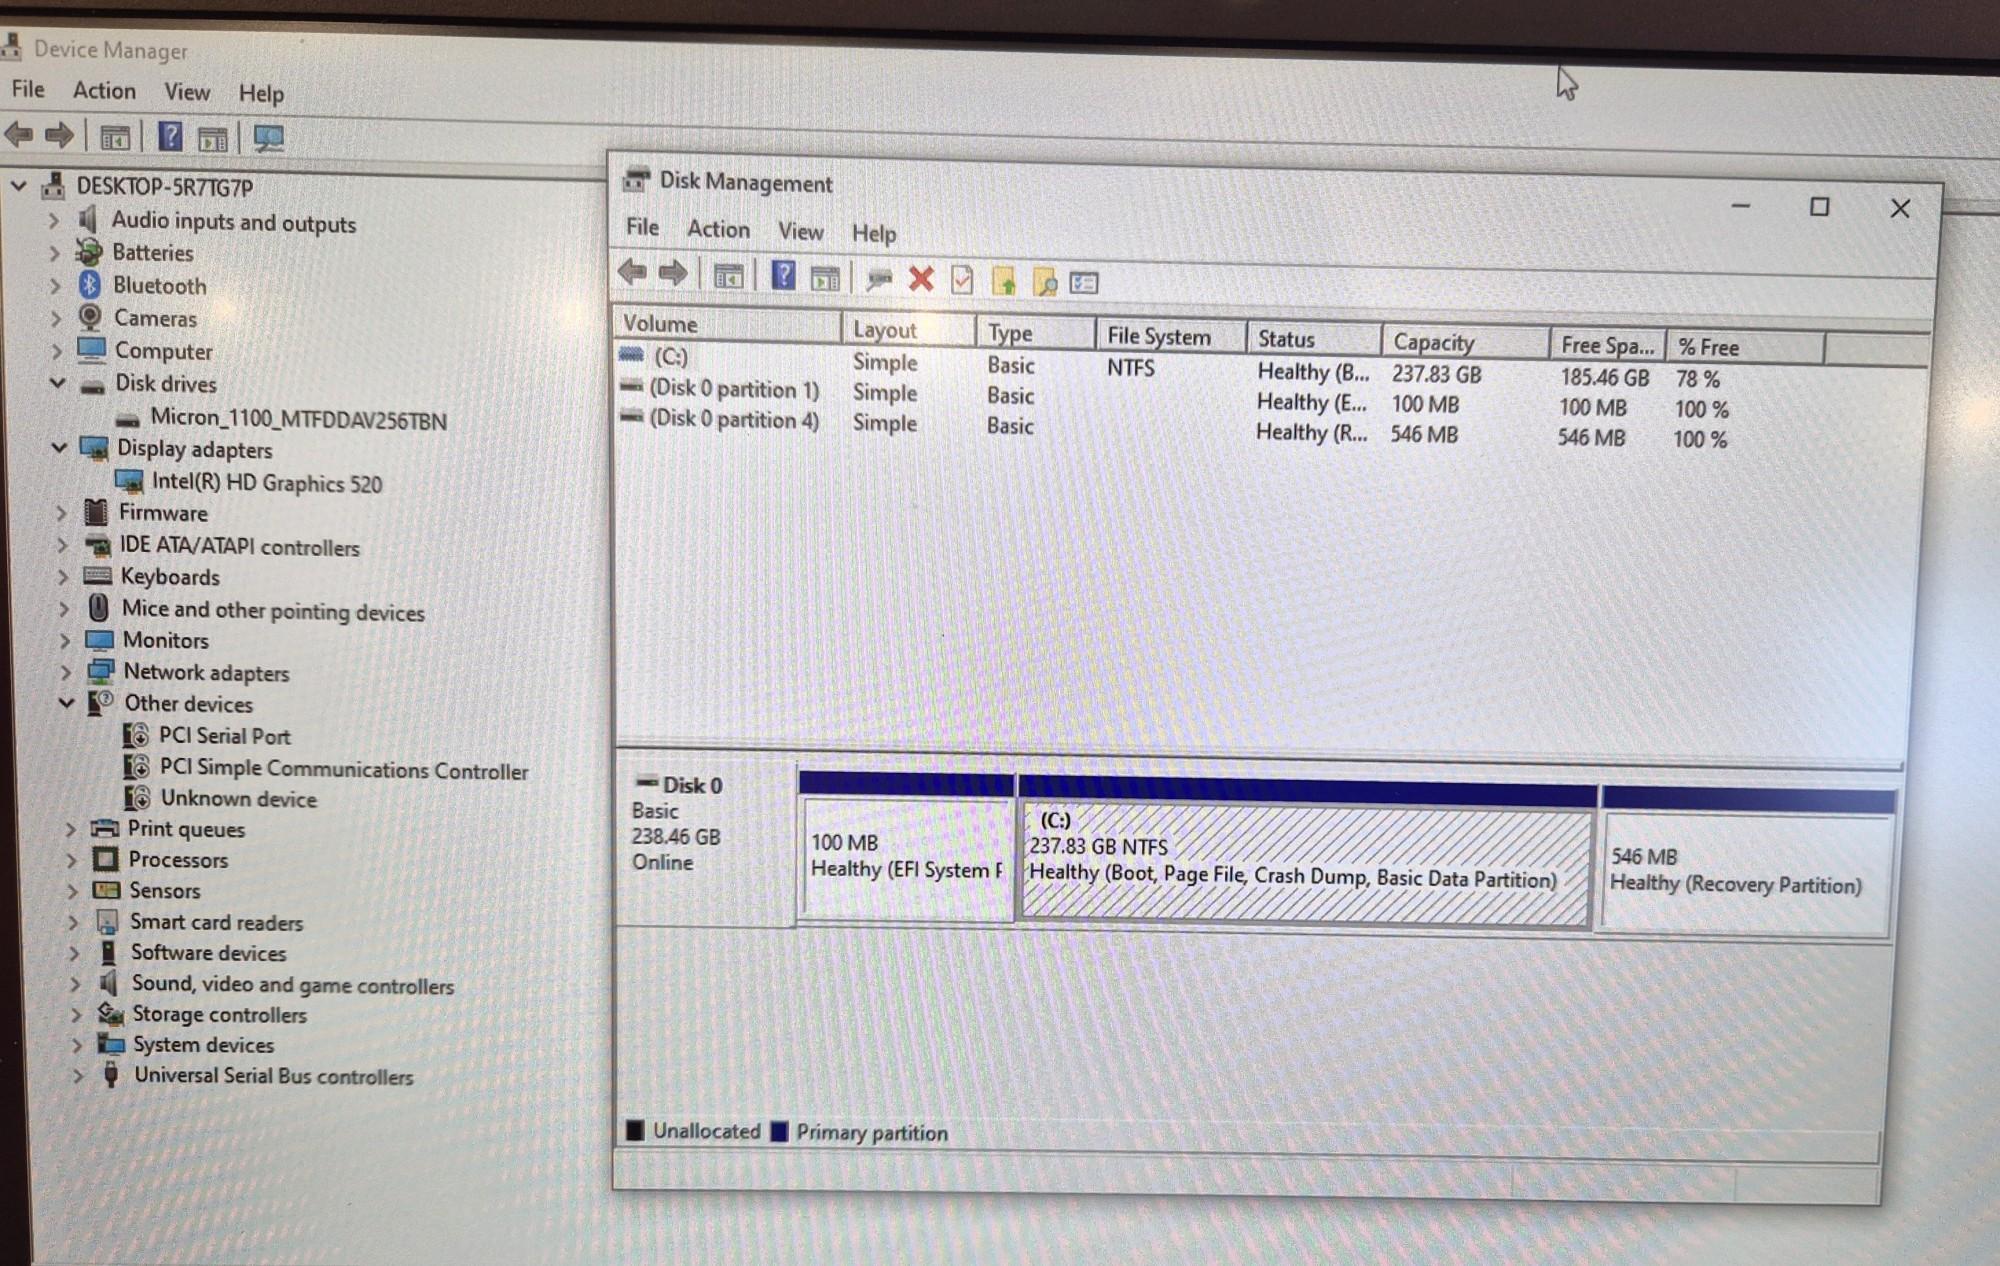Viewport: 2000px width, 1266px height.
Task: Open View menu in Device Manager
Action: click(187, 92)
